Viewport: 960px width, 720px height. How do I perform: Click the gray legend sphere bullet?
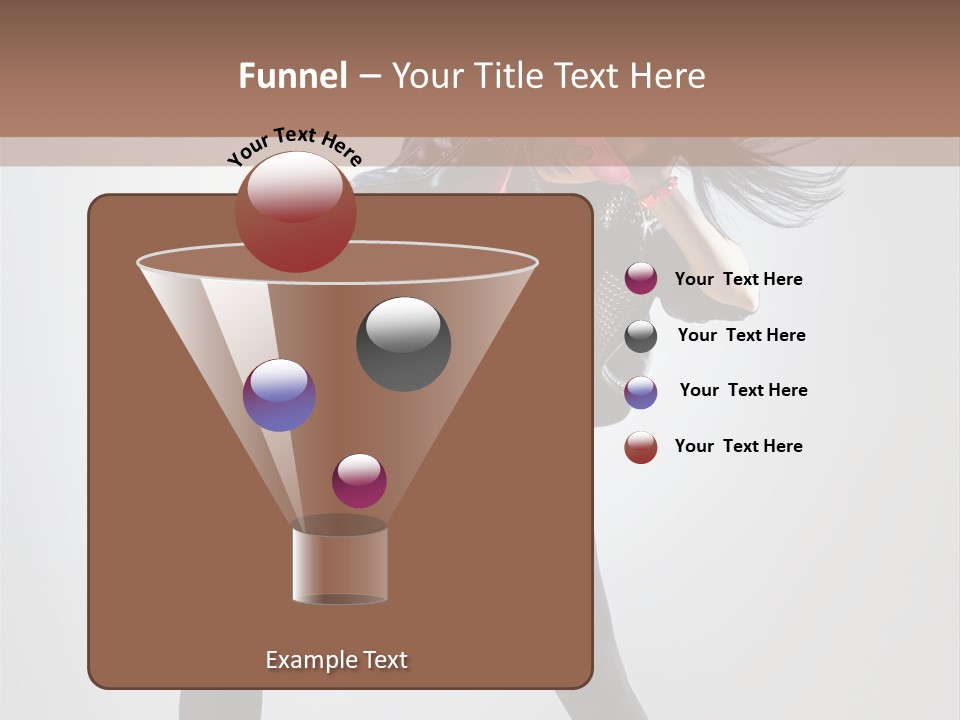point(641,336)
